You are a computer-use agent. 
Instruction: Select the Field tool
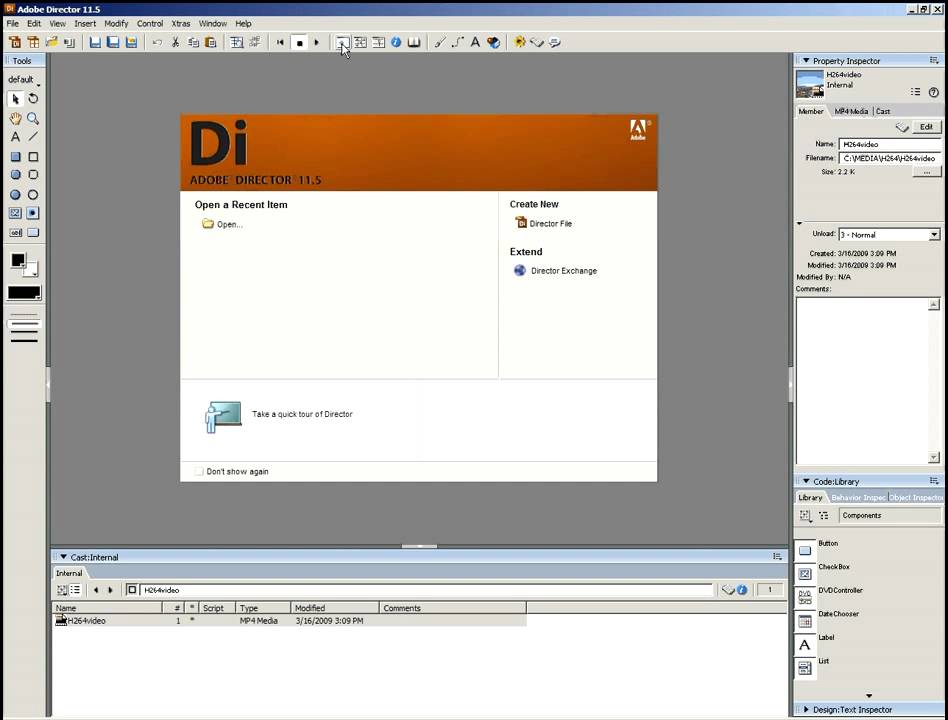(15, 233)
